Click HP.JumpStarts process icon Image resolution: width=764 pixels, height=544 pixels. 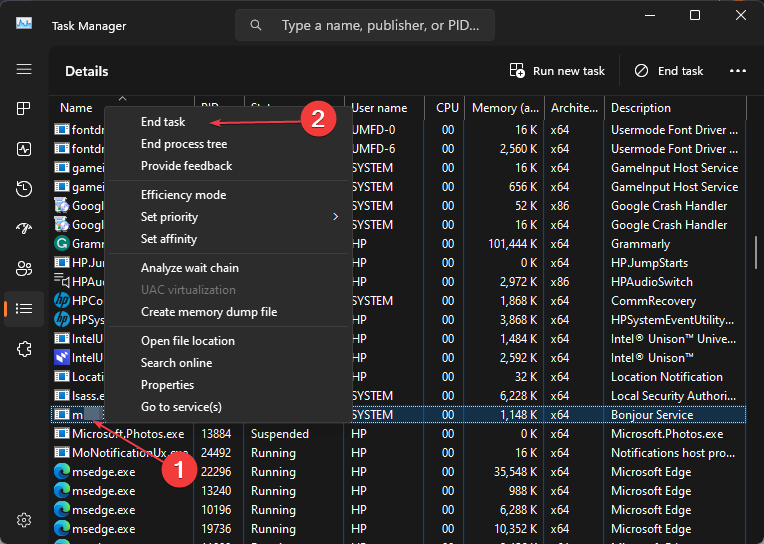tap(61, 262)
